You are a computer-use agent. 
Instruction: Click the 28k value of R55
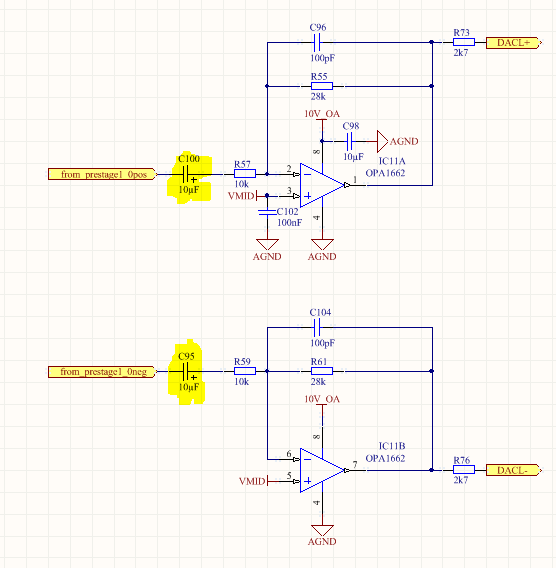tap(318, 96)
